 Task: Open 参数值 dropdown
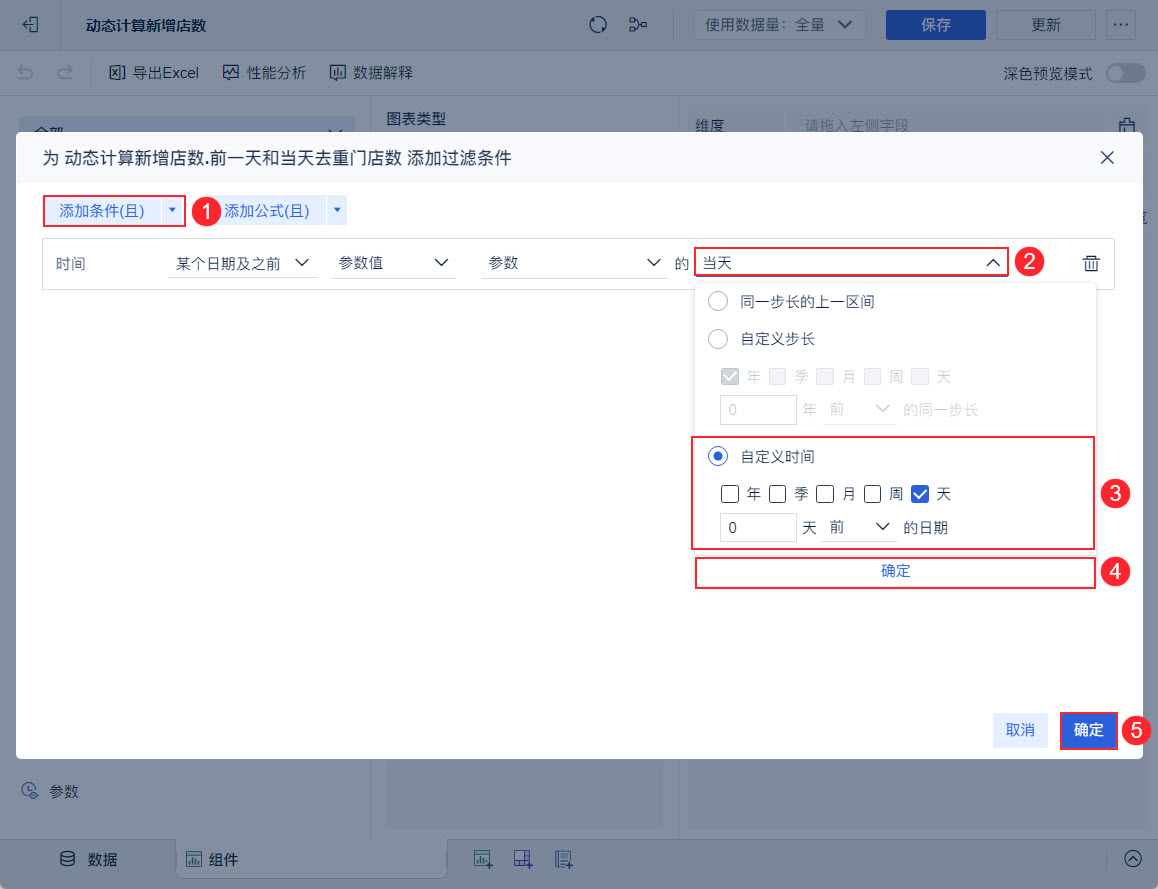(393, 264)
